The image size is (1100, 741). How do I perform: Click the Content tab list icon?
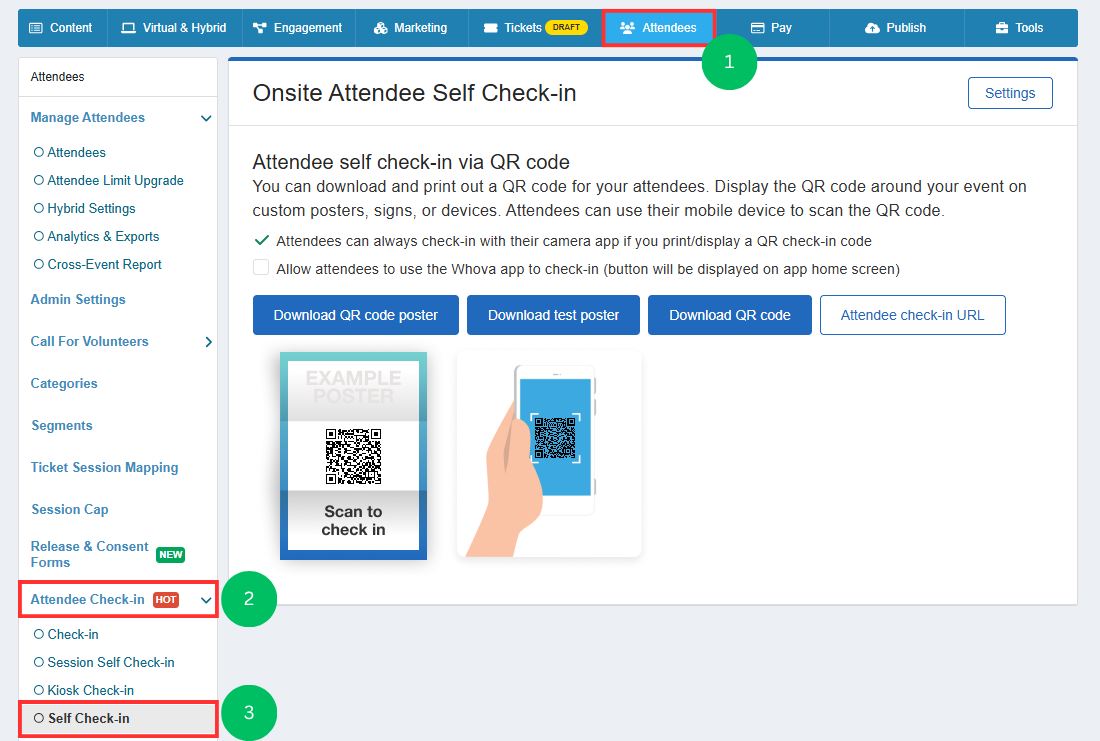[36, 28]
